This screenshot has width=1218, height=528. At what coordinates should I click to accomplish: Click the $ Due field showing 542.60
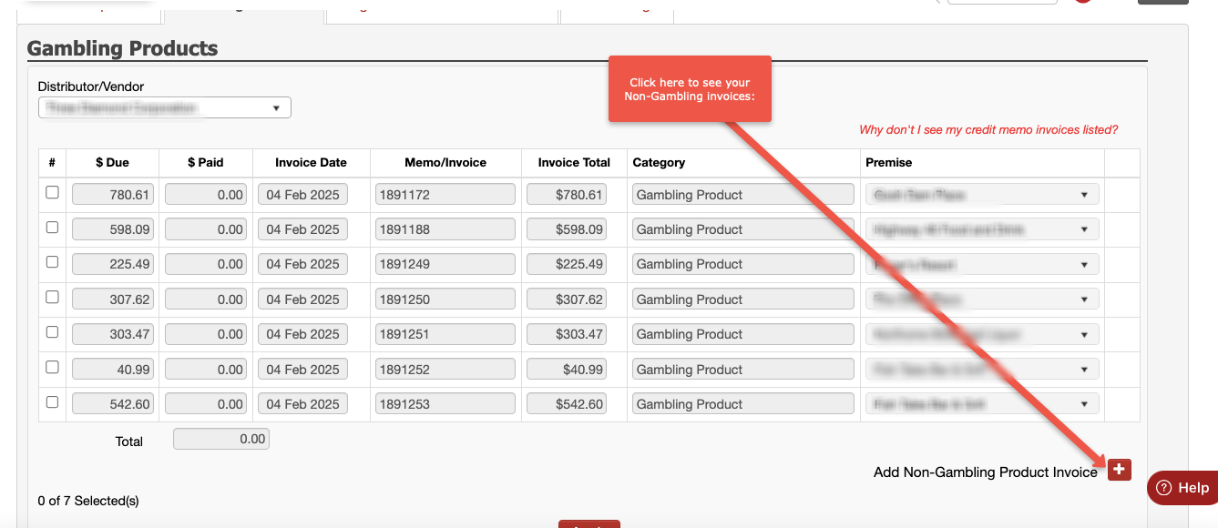click(x=113, y=405)
